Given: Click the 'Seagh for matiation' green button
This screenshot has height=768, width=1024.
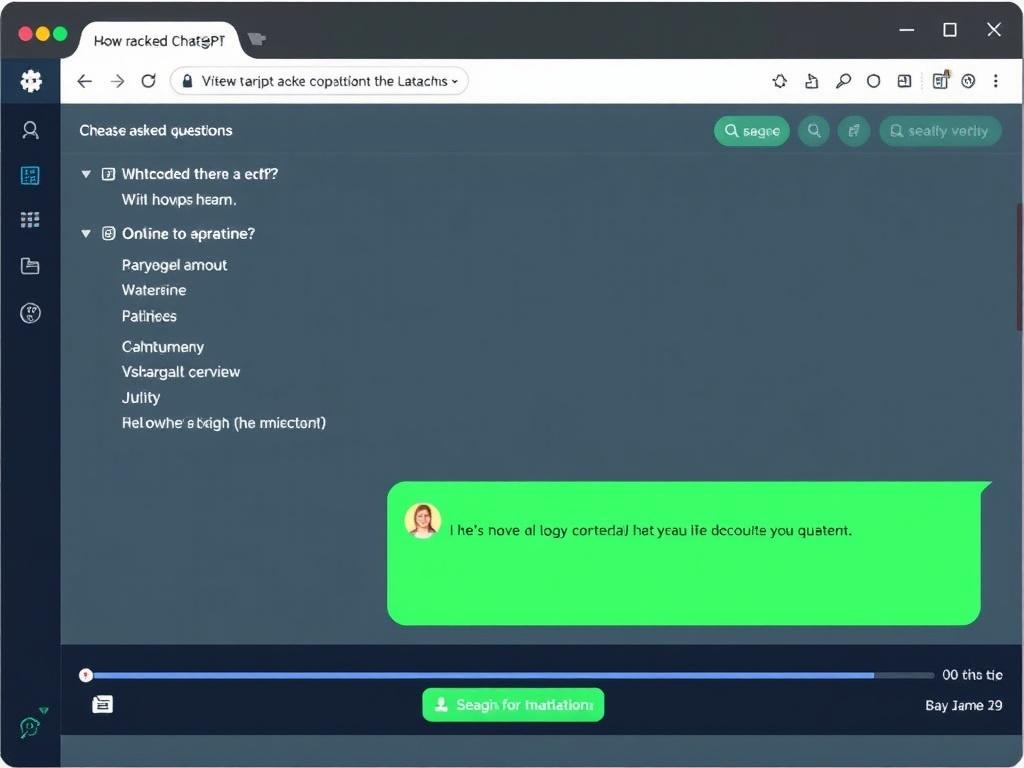Looking at the screenshot, I should (x=513, y=704).
